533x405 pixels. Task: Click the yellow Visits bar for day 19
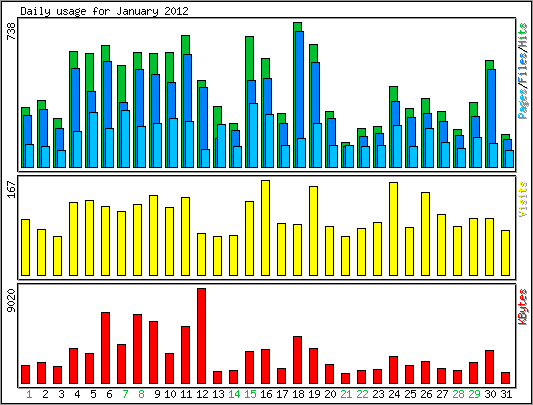coord(313,231)
